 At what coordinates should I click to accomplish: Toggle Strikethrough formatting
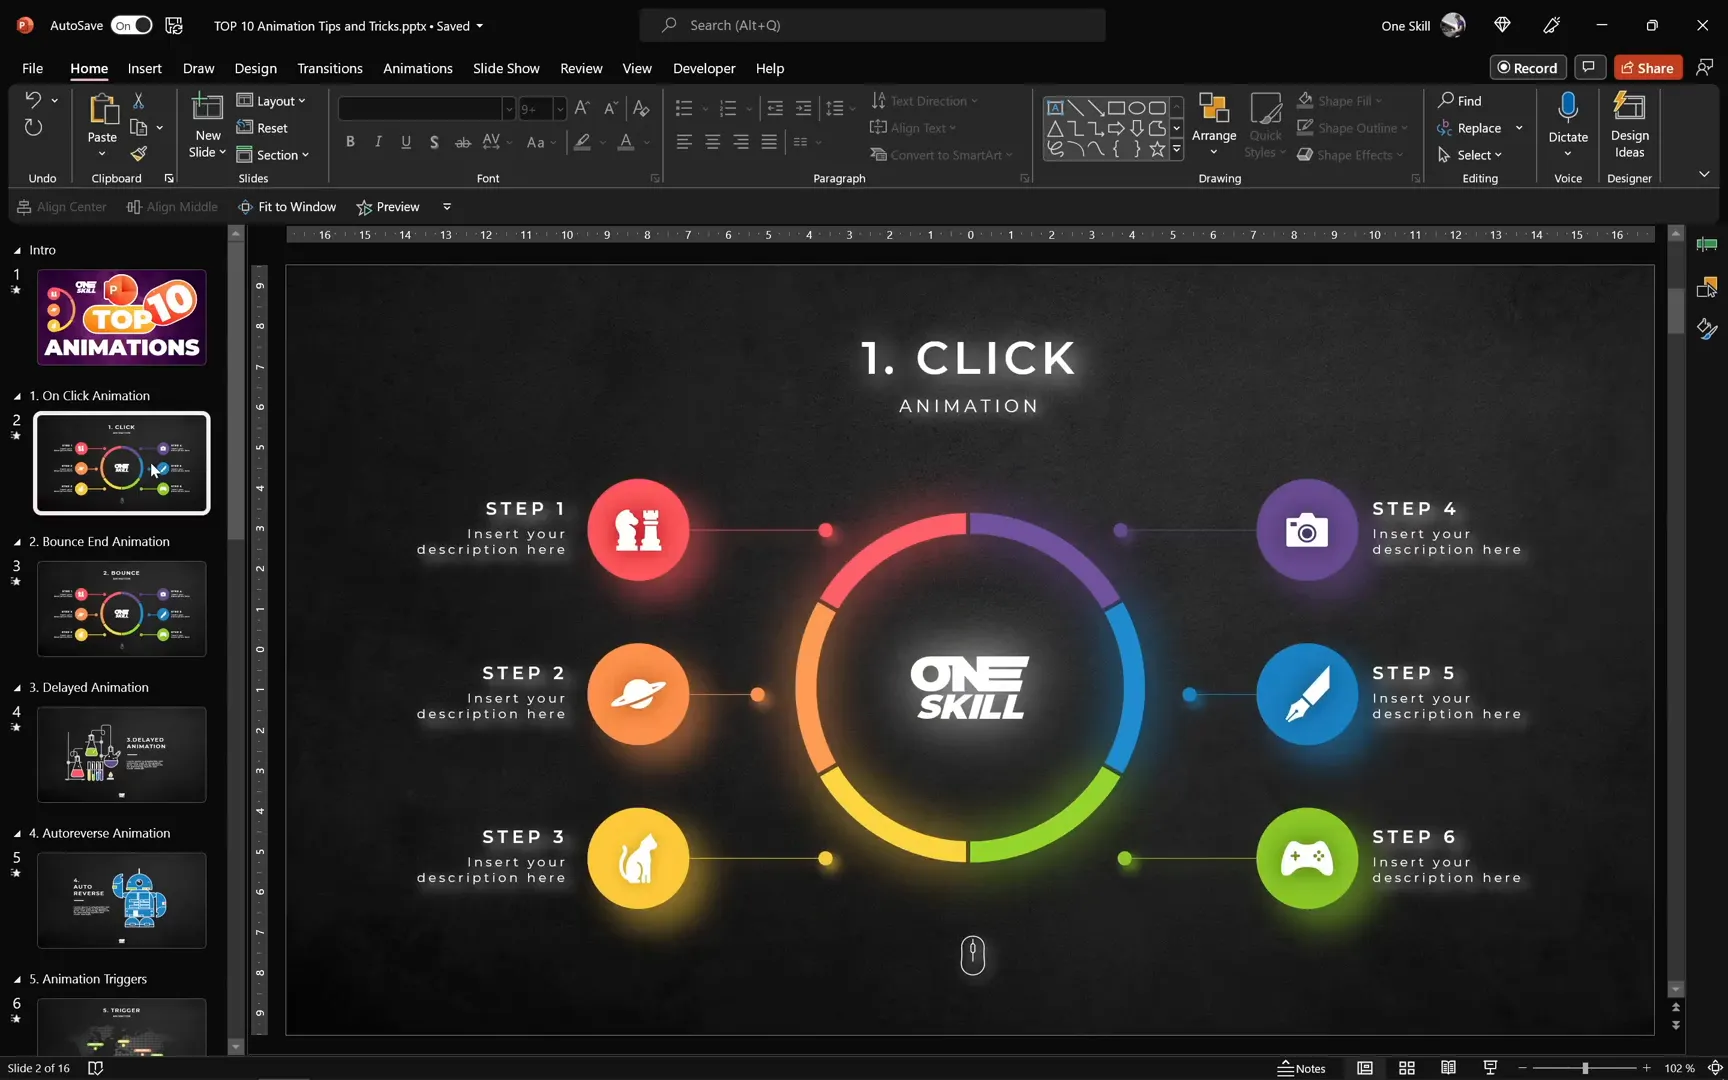coord(462,142)
